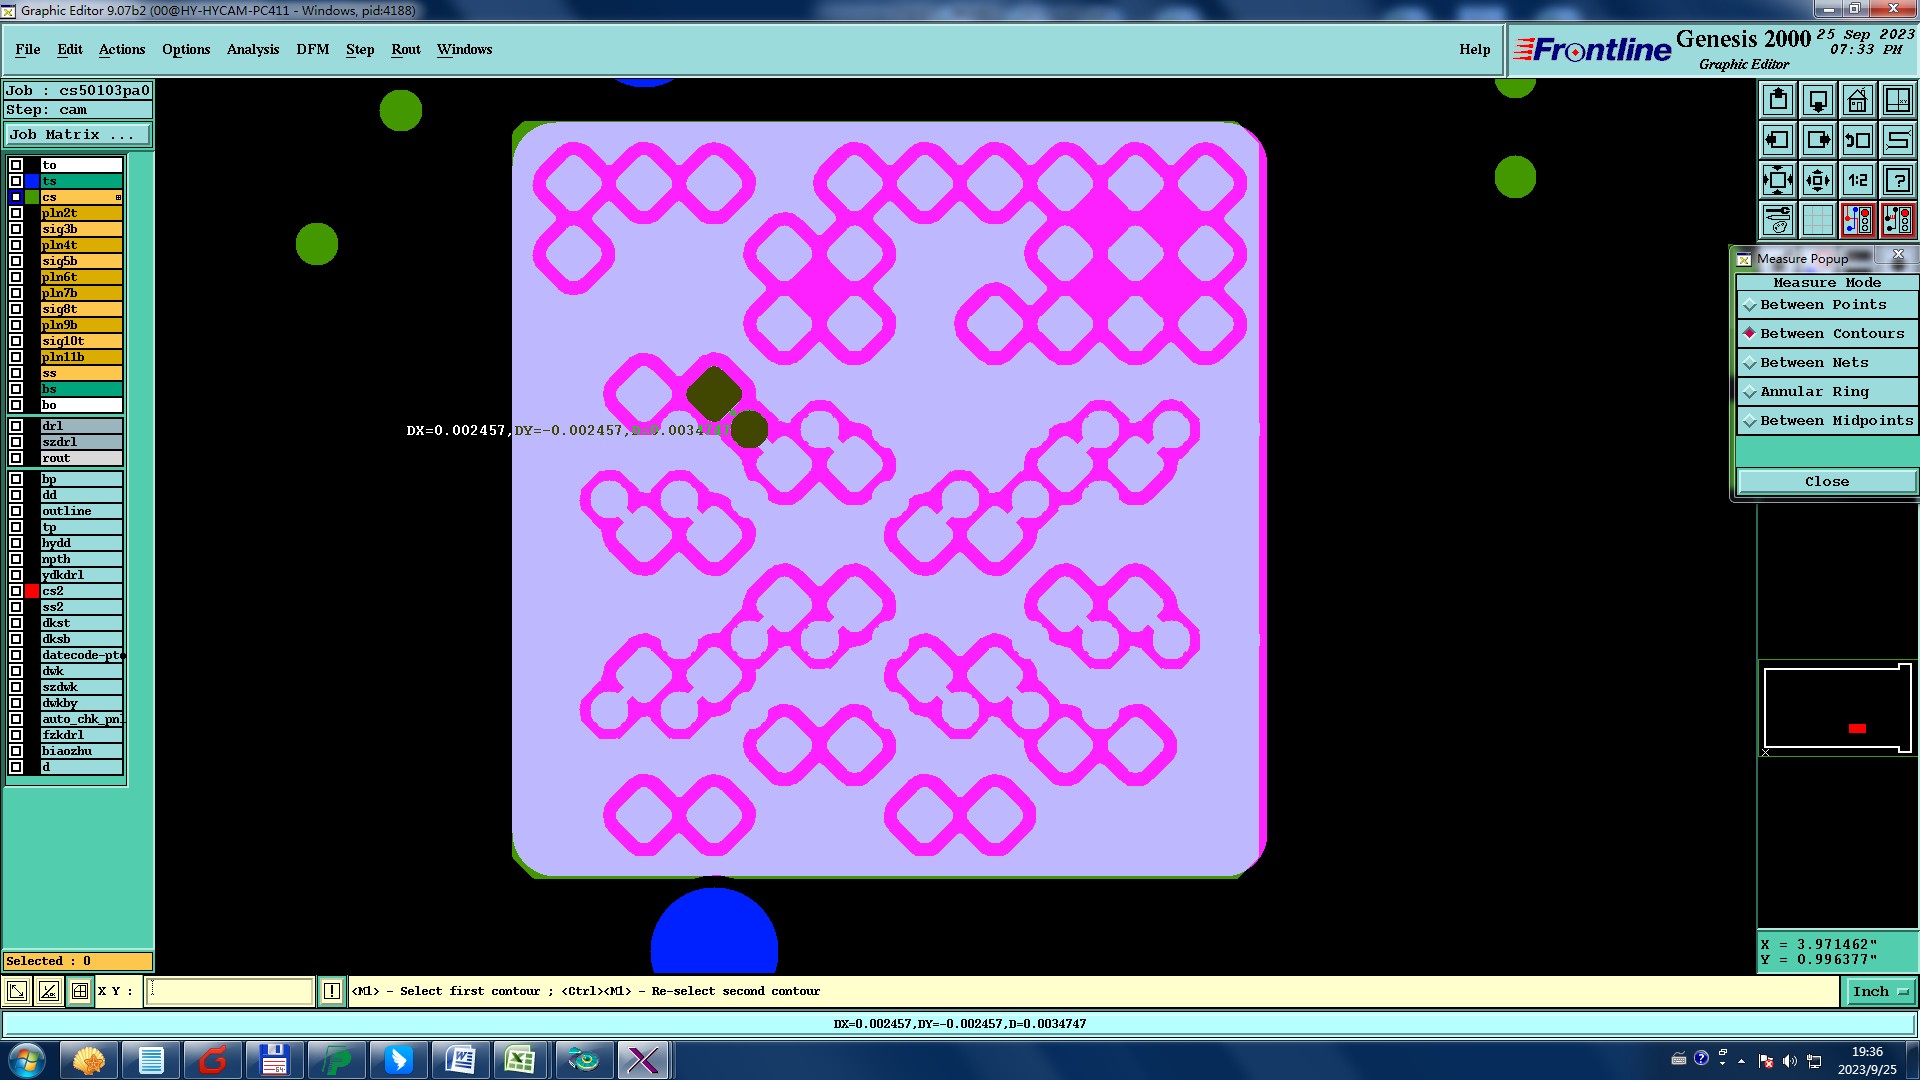The width and height of the screenshot is (1920, 1080).
Task: Open the Help menu
Action: [x=1474, y=49]
